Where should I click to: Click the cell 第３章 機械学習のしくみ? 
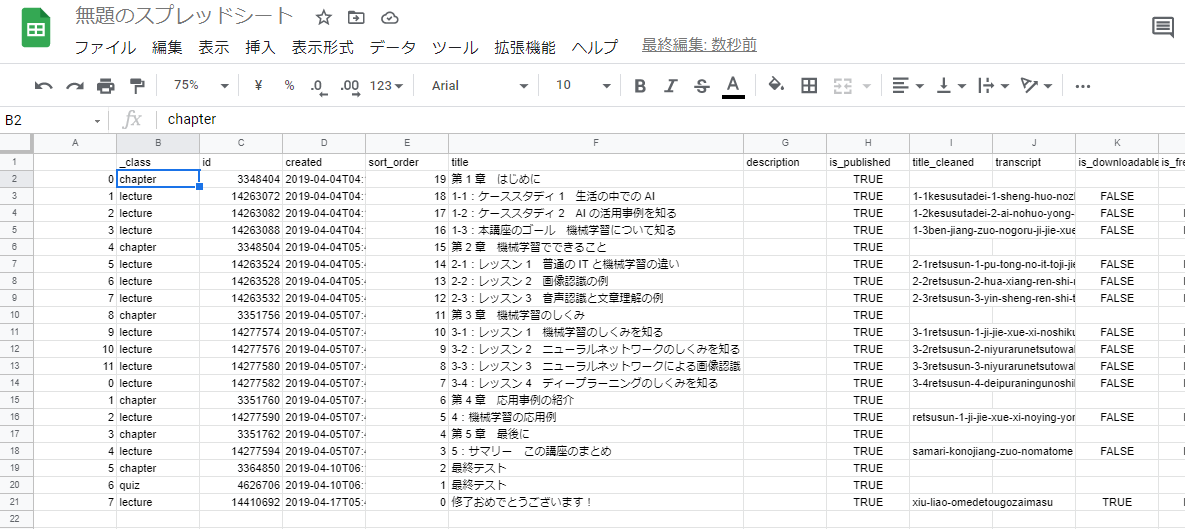pyautogui.click(x=596, y=314)
